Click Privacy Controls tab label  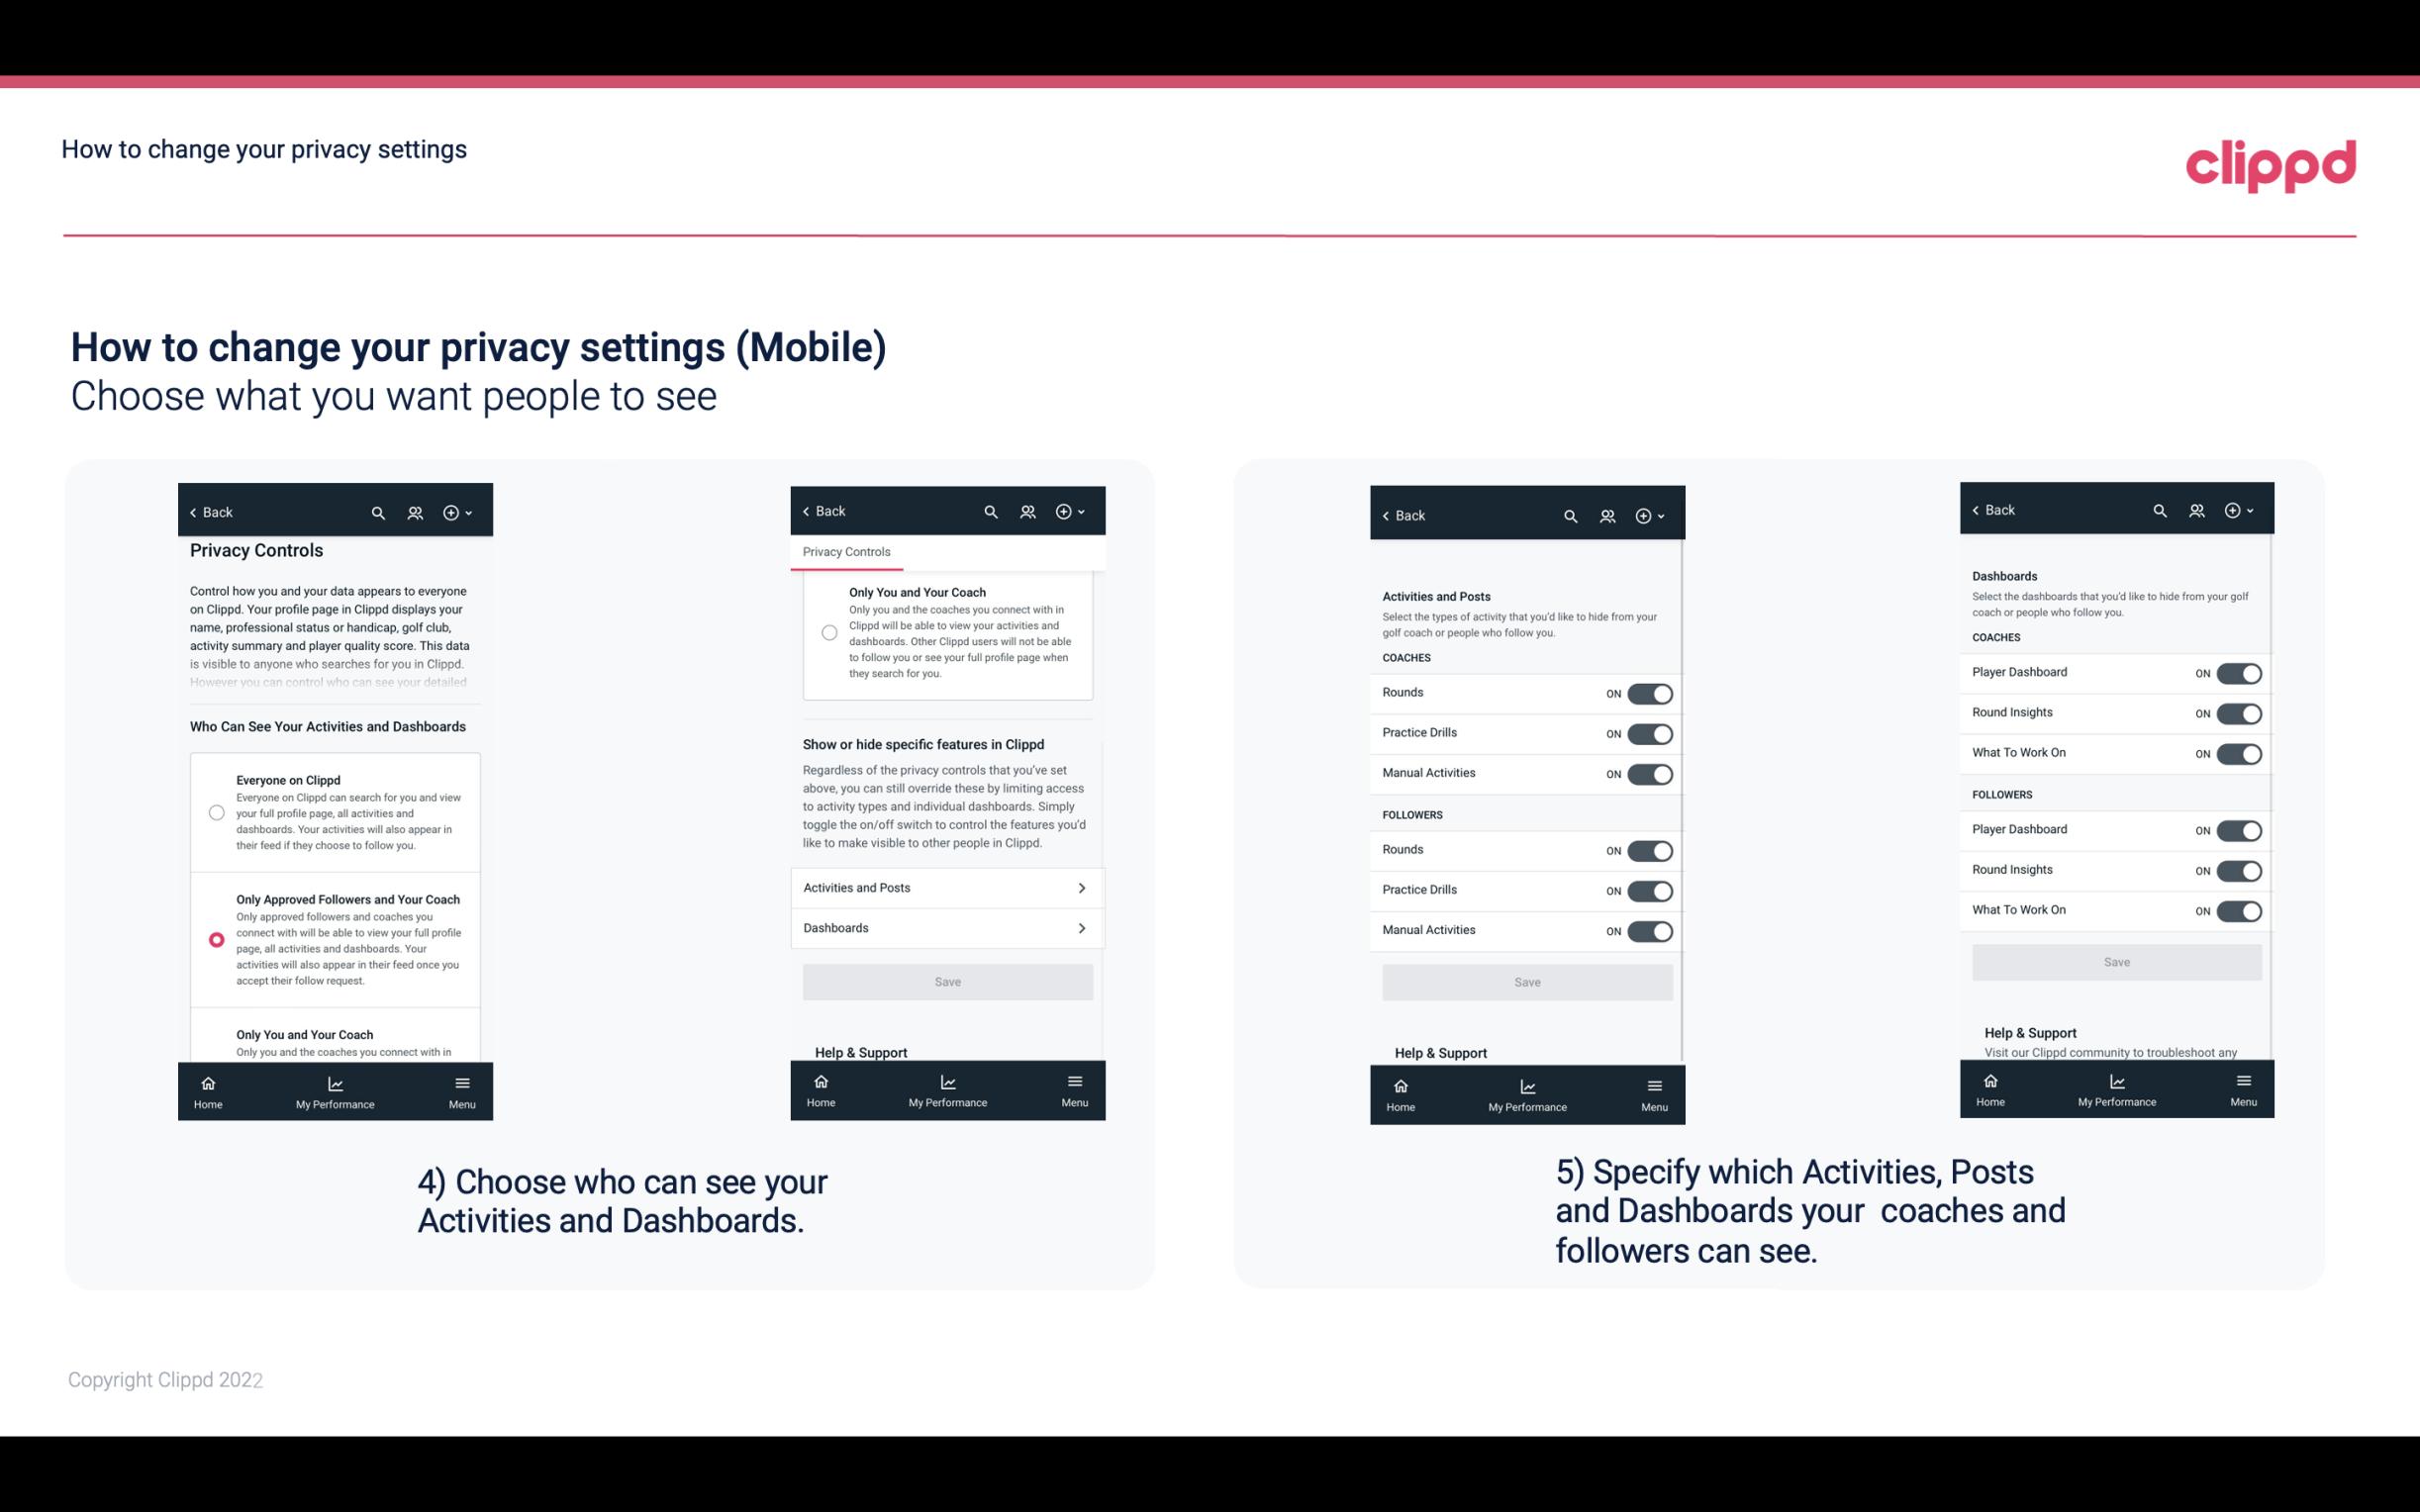pyautogui.click(x=845, y=552)
